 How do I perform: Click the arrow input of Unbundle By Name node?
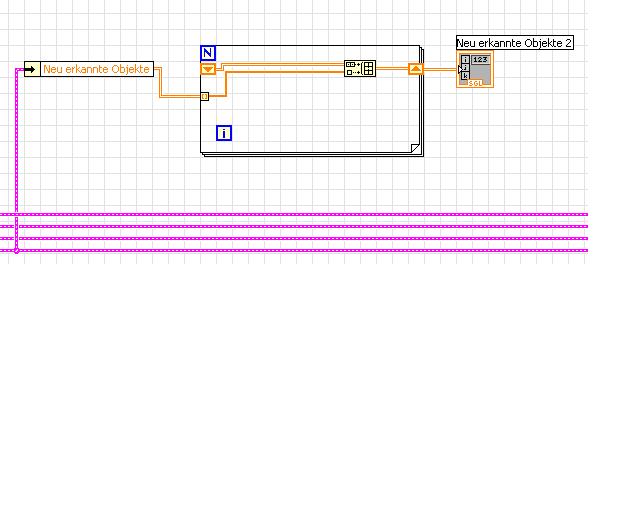(32, 69)
